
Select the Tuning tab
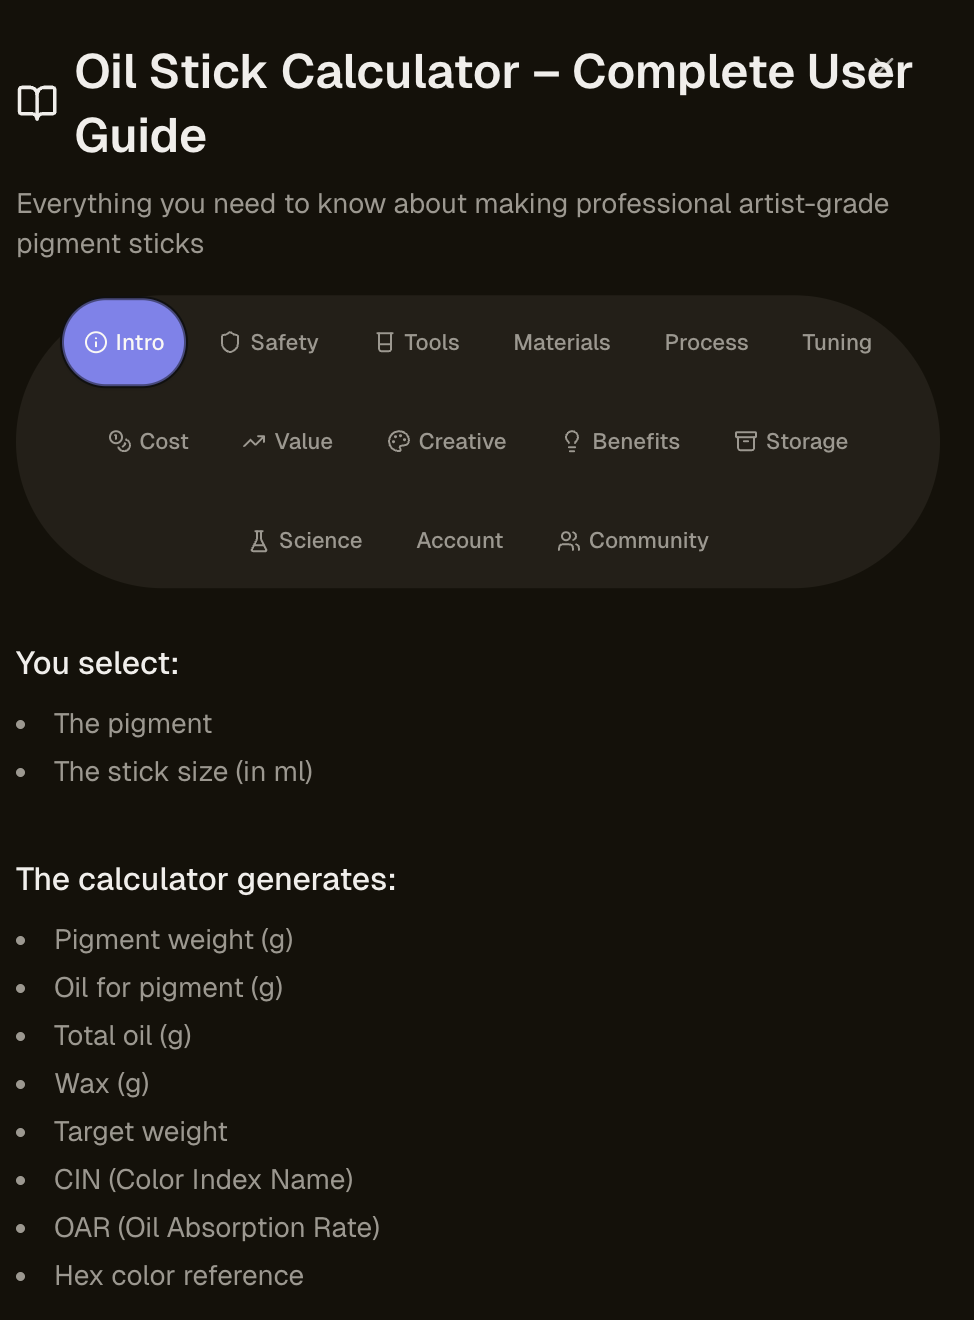coord(836,342)
